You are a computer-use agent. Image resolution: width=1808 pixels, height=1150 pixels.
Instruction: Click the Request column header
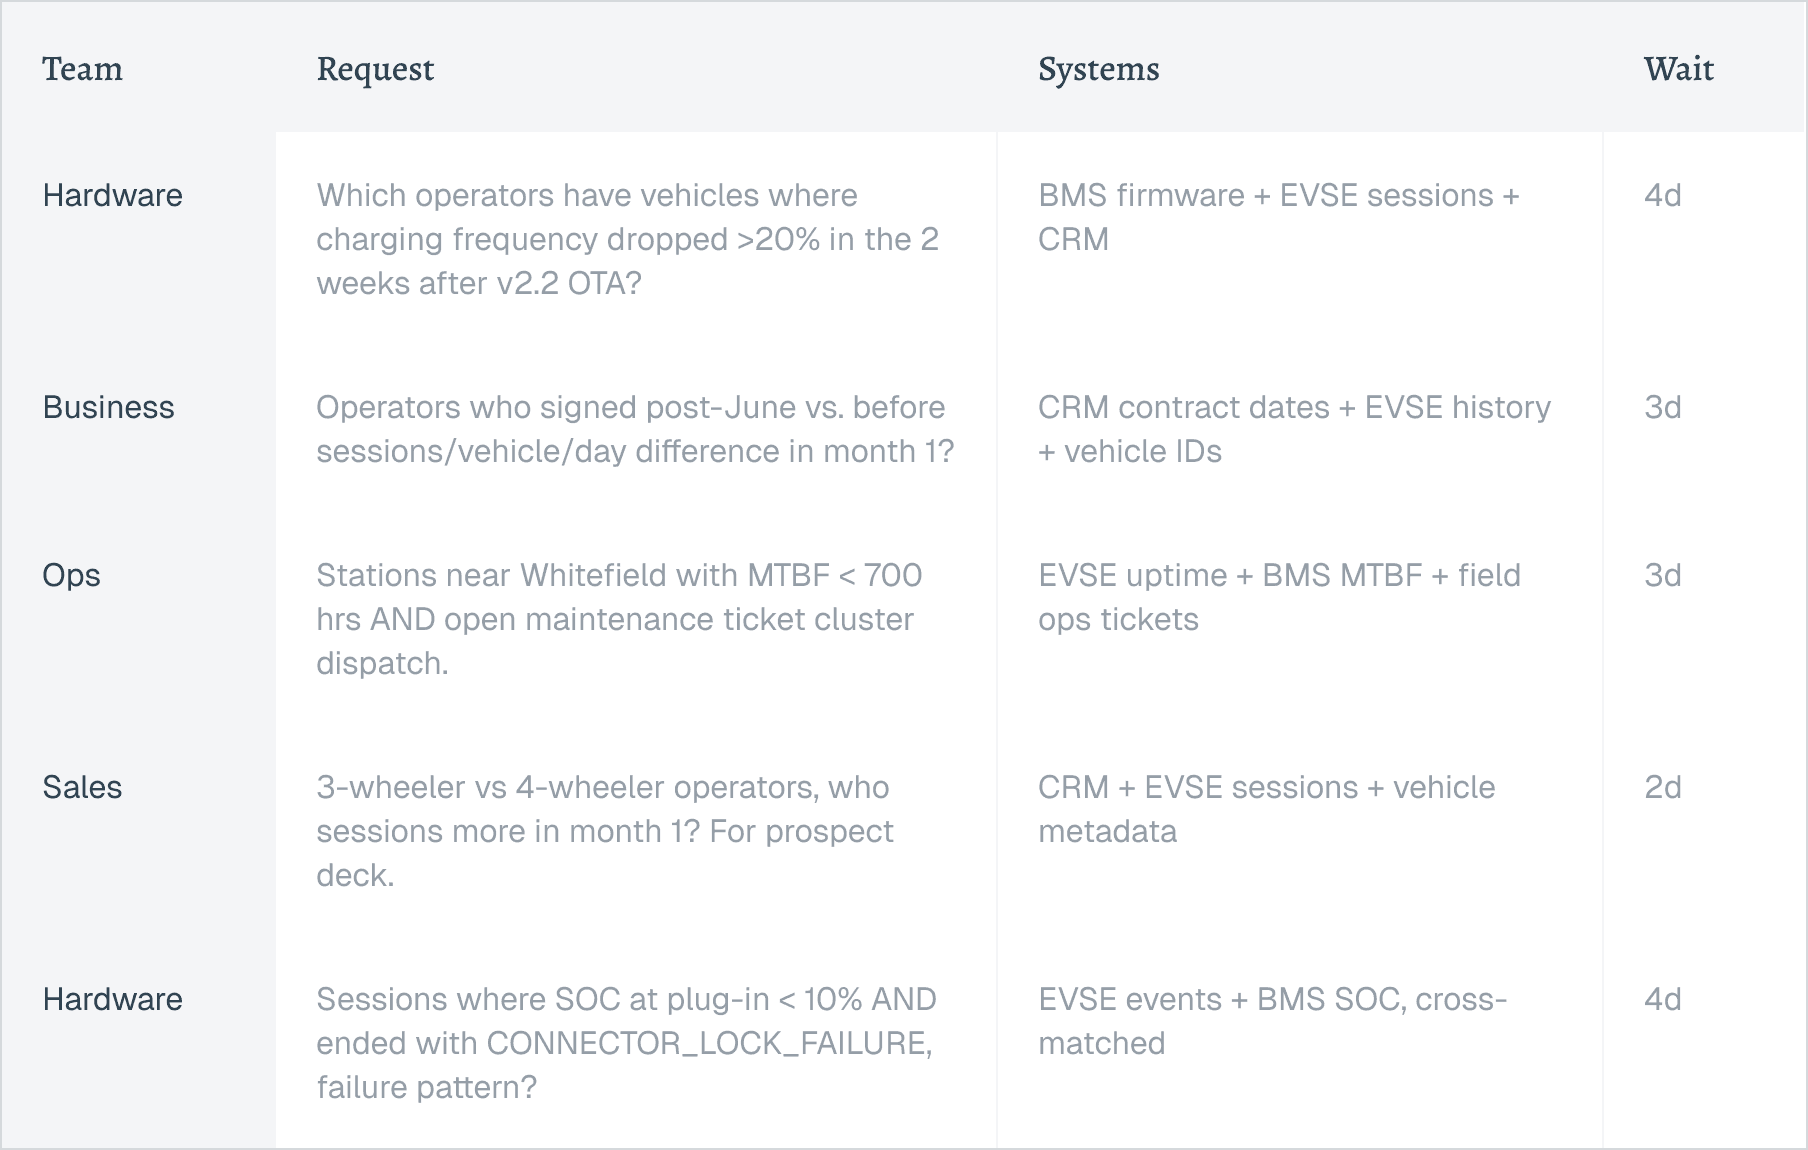pos(375,69)
